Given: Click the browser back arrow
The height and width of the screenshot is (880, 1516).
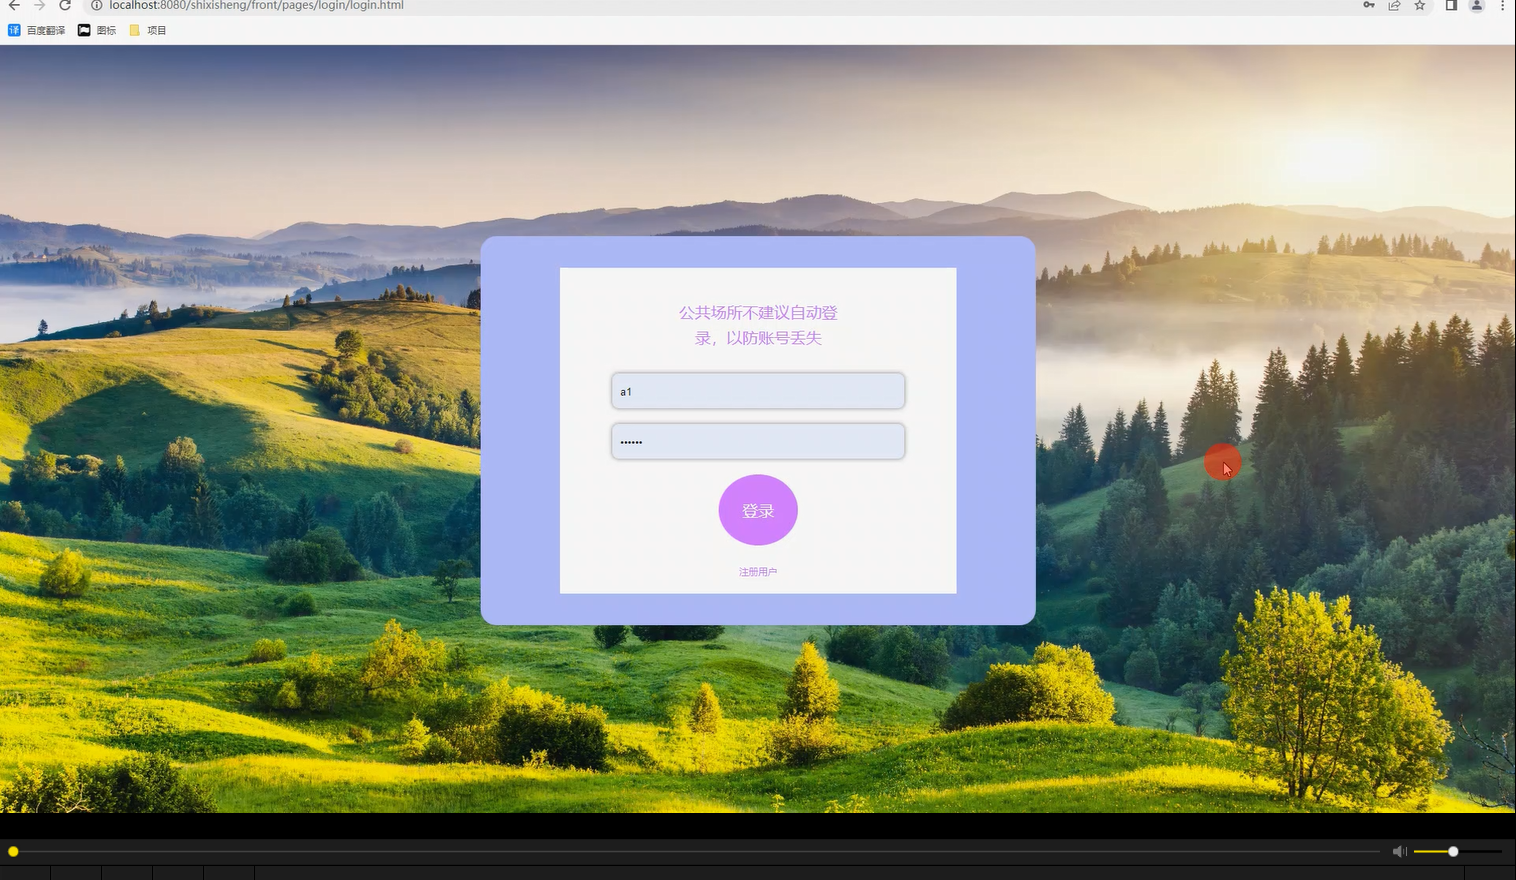Looking at the screenshot, I should pos(14,5).
